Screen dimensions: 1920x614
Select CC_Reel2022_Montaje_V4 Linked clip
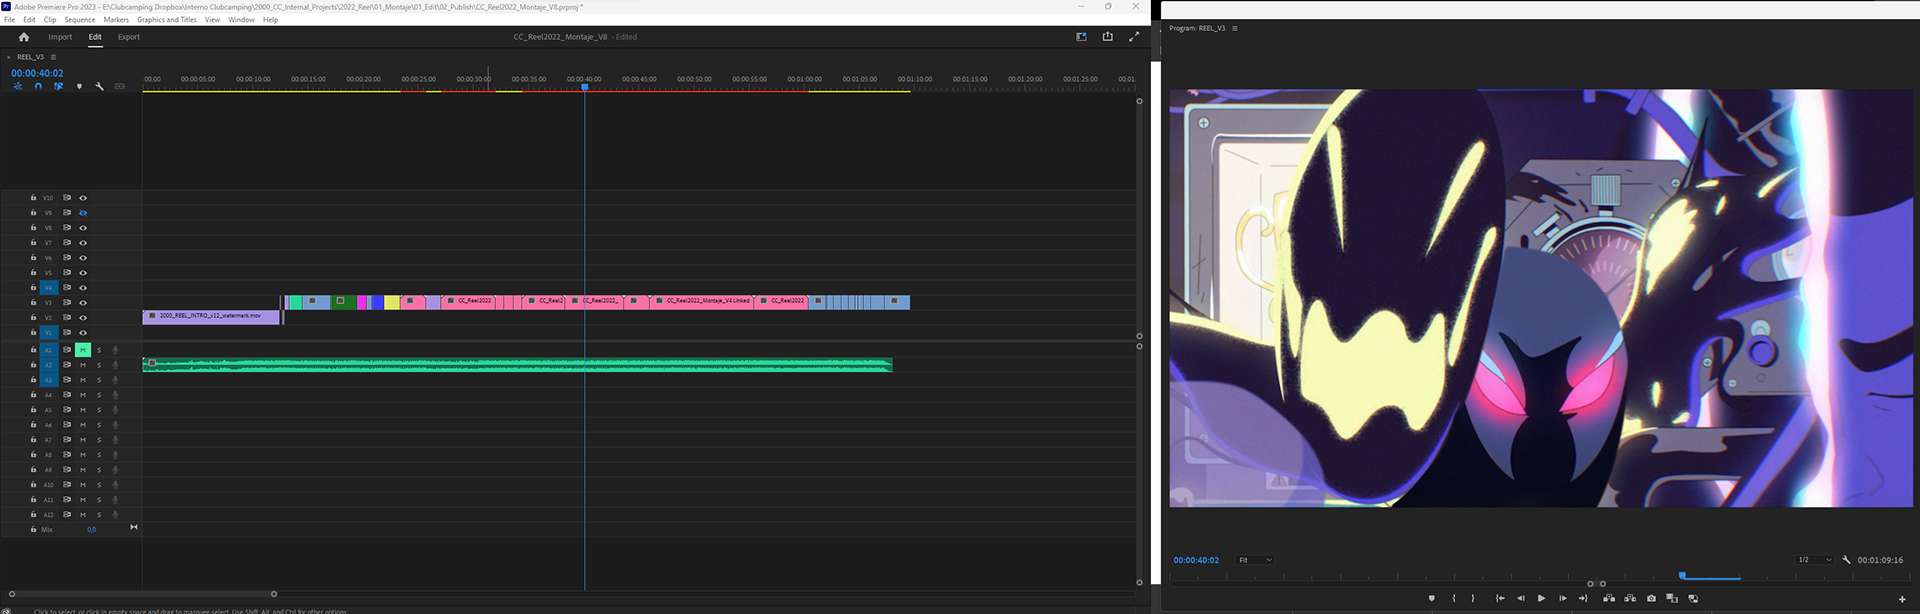(700, 301)
